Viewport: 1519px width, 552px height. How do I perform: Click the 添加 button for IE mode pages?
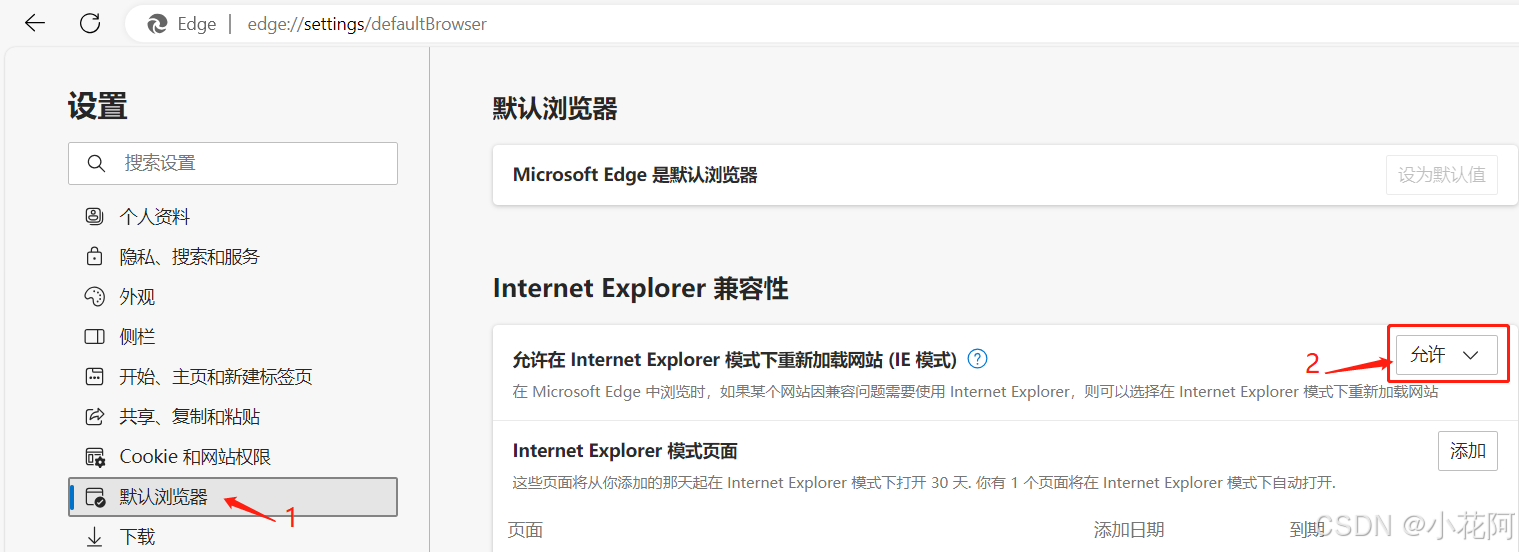(1467, 451)
